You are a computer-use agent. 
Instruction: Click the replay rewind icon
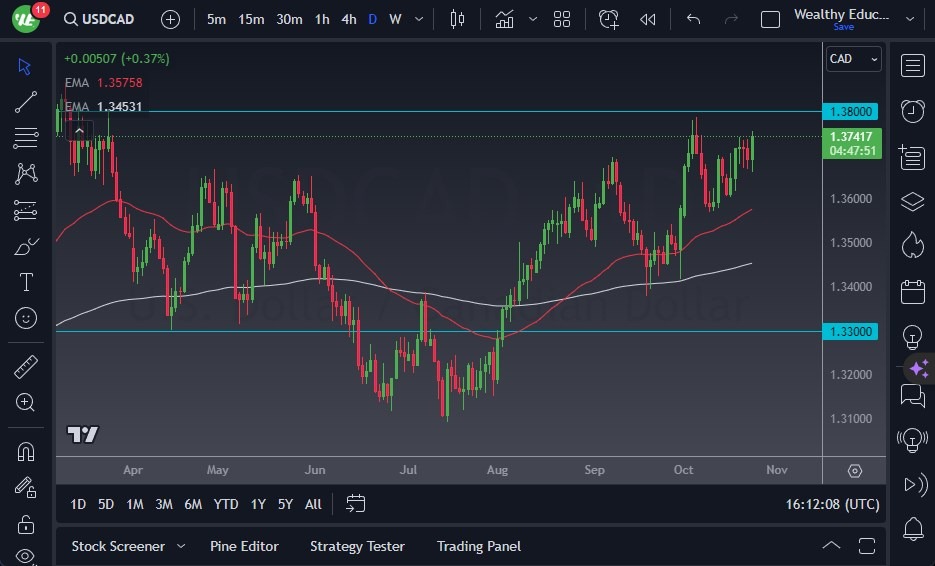[648, 19]
